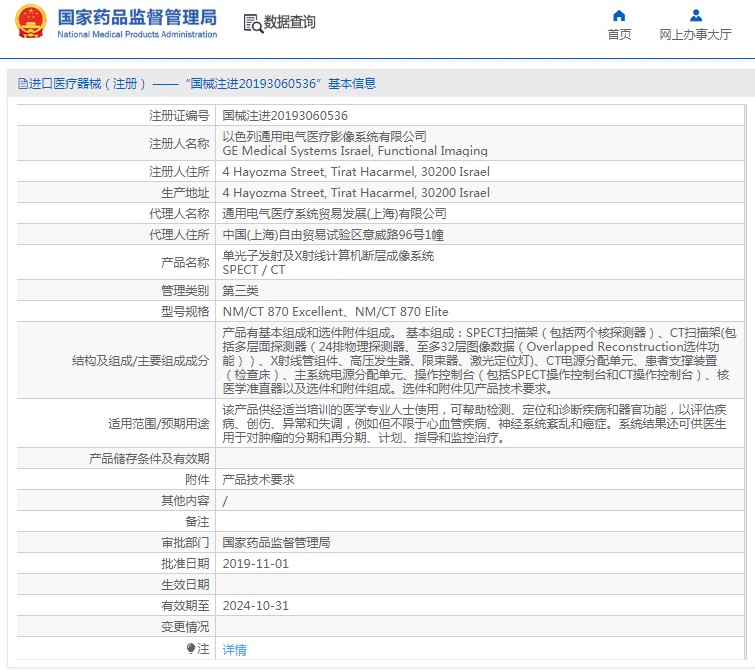Open the 网上办事大厅 text label
Viewport: 755px width, 670px height.
coord(695,35)
